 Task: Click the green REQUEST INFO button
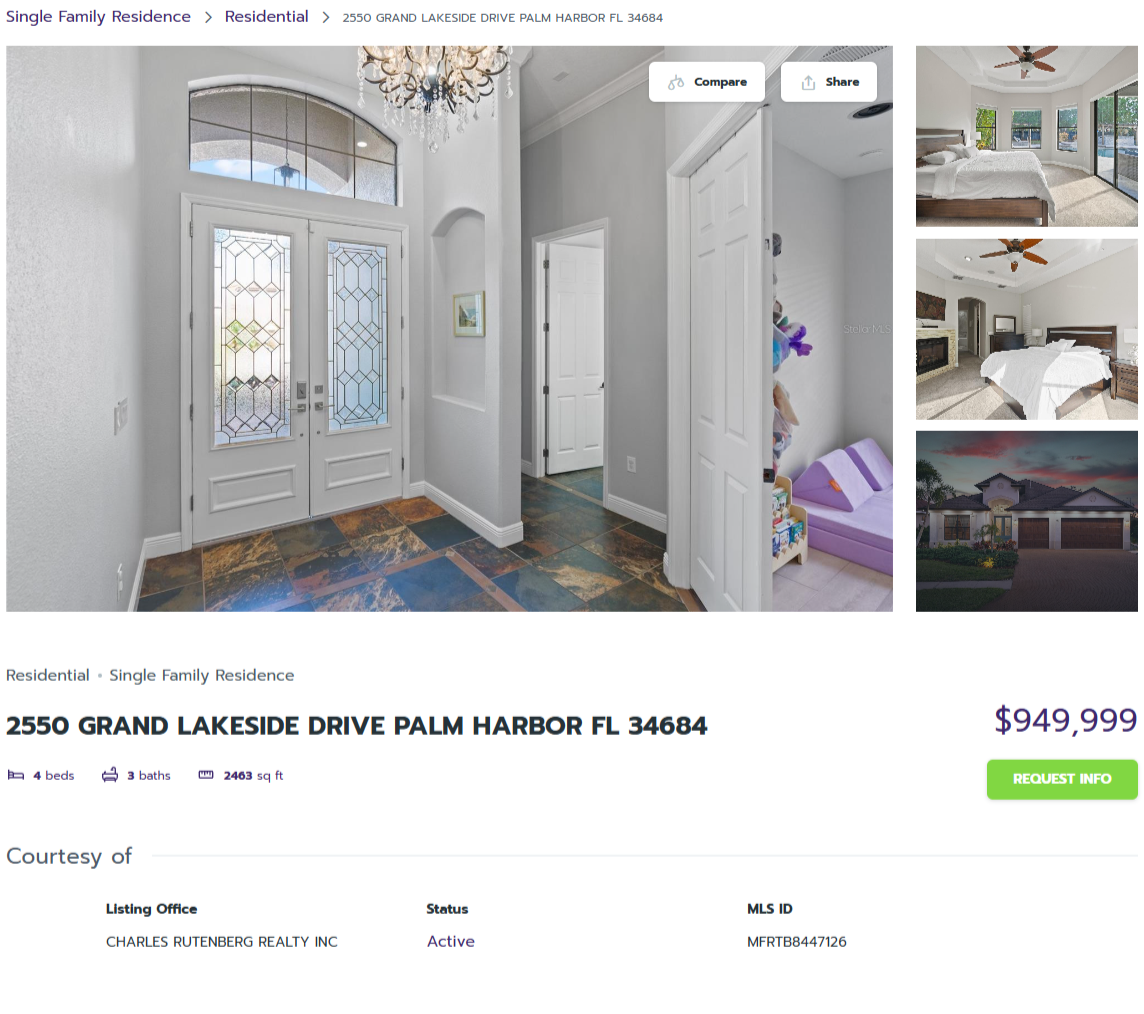1062,779
